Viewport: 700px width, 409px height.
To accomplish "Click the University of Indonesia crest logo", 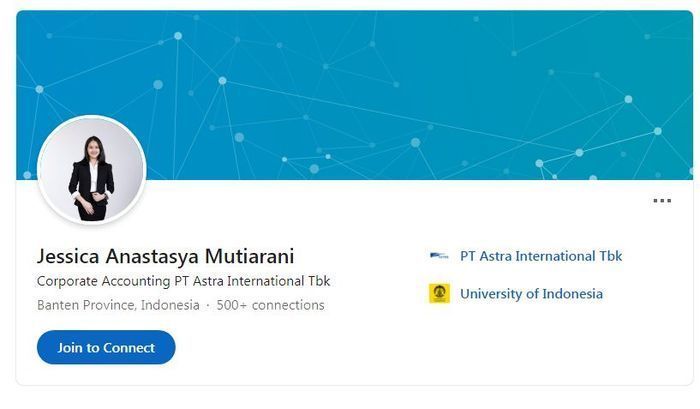I will point(439,294).
